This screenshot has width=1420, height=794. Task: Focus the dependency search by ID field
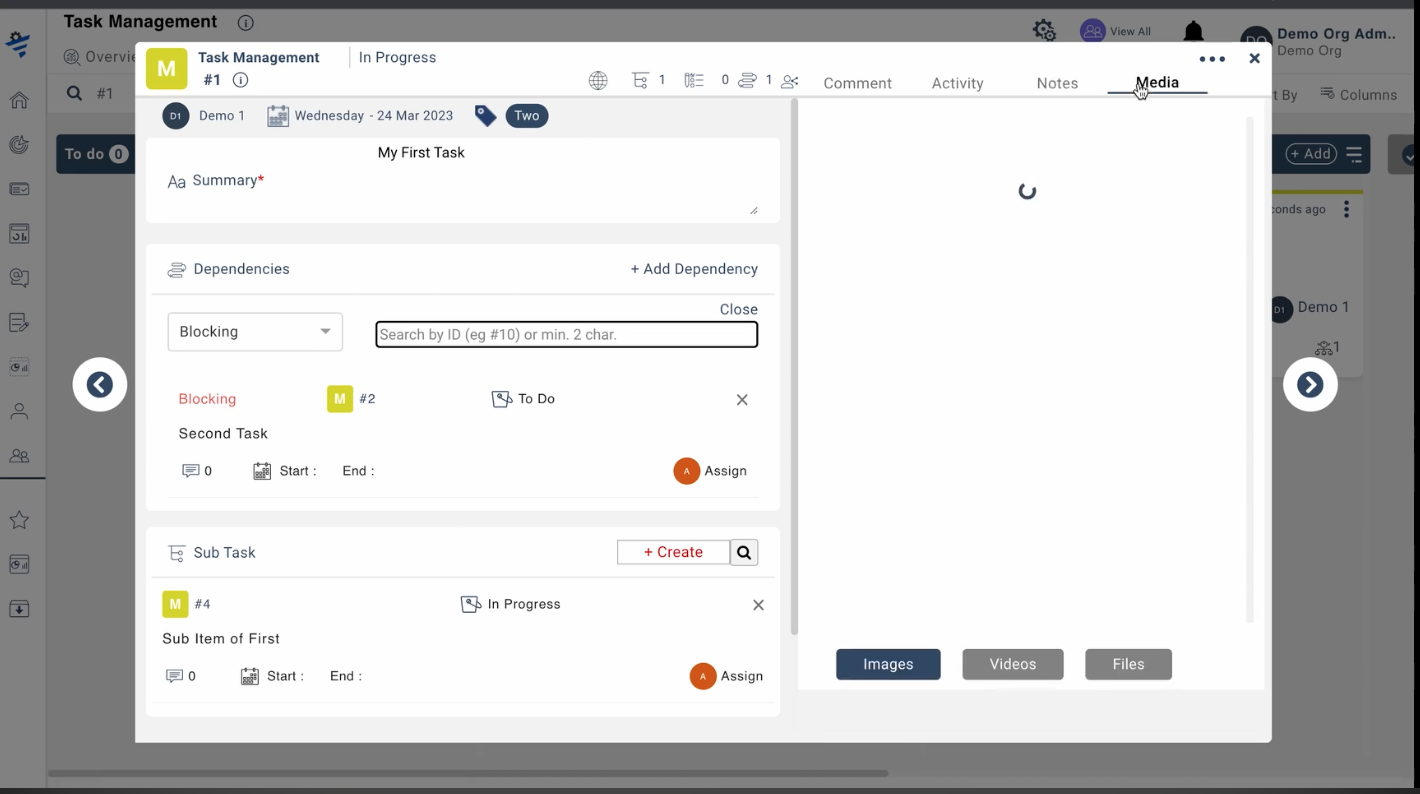pos(567,334)
